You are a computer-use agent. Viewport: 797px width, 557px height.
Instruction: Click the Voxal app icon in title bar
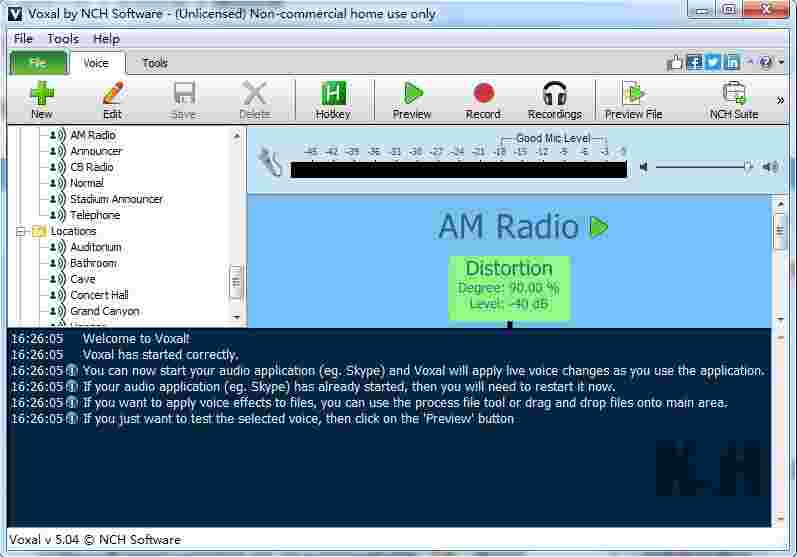point(15,14)
